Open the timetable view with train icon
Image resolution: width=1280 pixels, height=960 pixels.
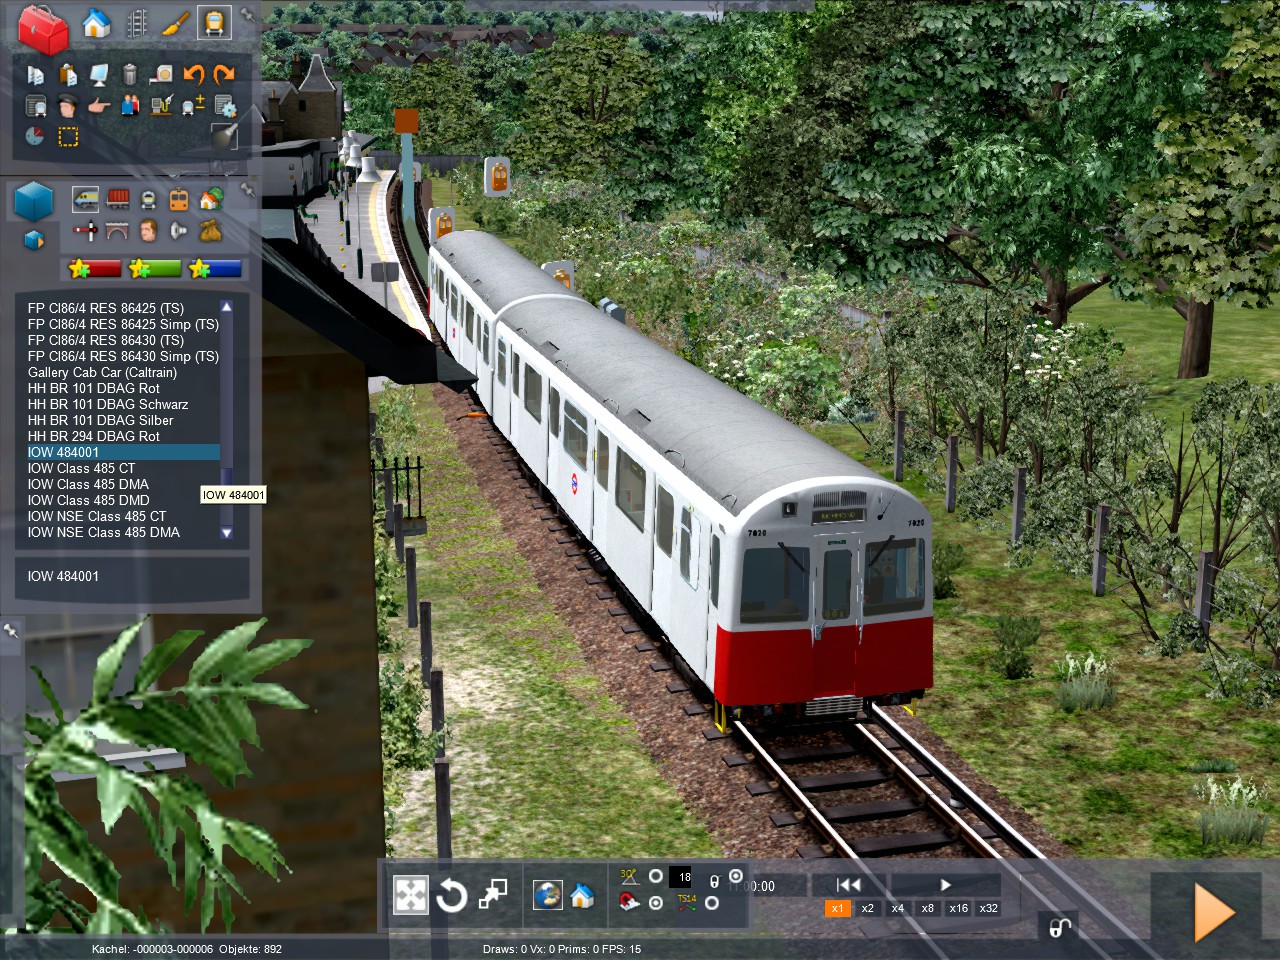[36, 105]
